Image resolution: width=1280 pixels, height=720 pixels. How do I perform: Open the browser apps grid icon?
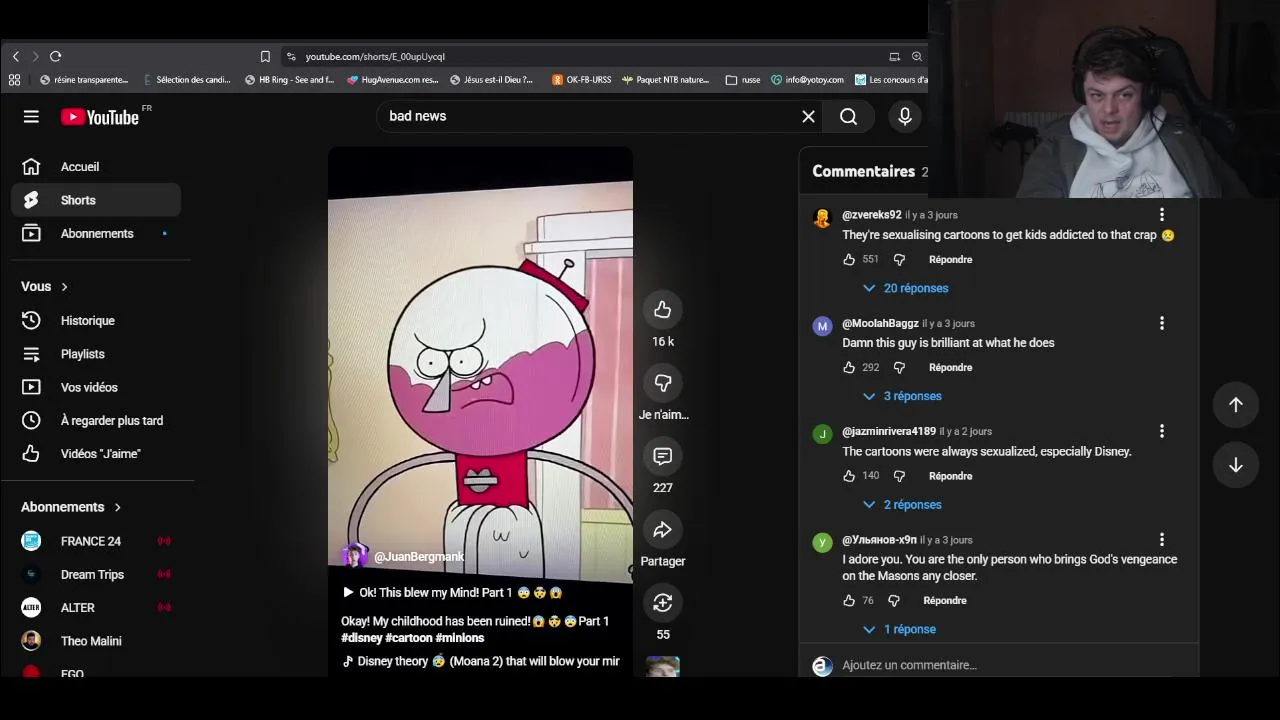[x=14, y=80]
